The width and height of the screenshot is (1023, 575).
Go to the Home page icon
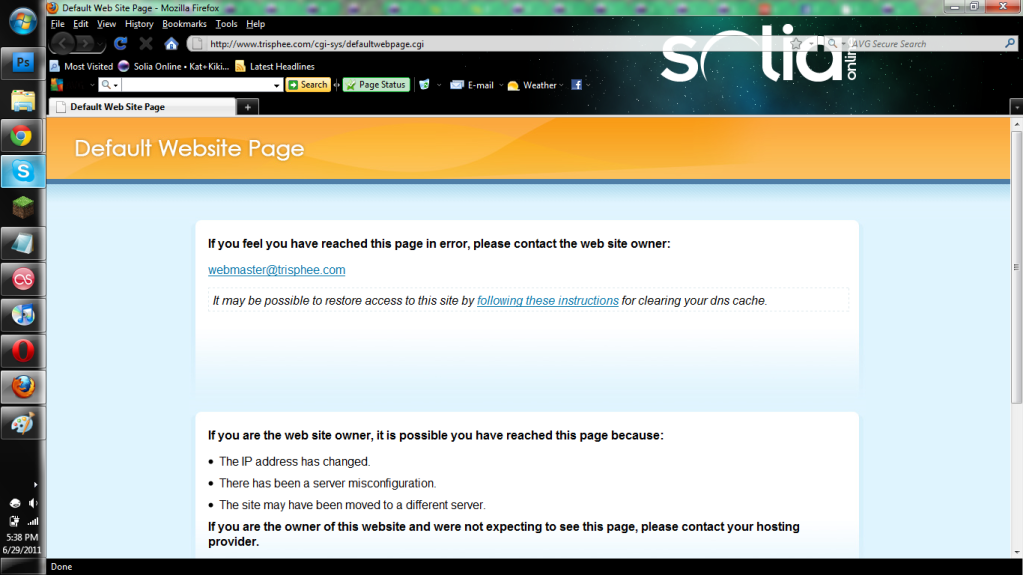[x=171, y=44]
